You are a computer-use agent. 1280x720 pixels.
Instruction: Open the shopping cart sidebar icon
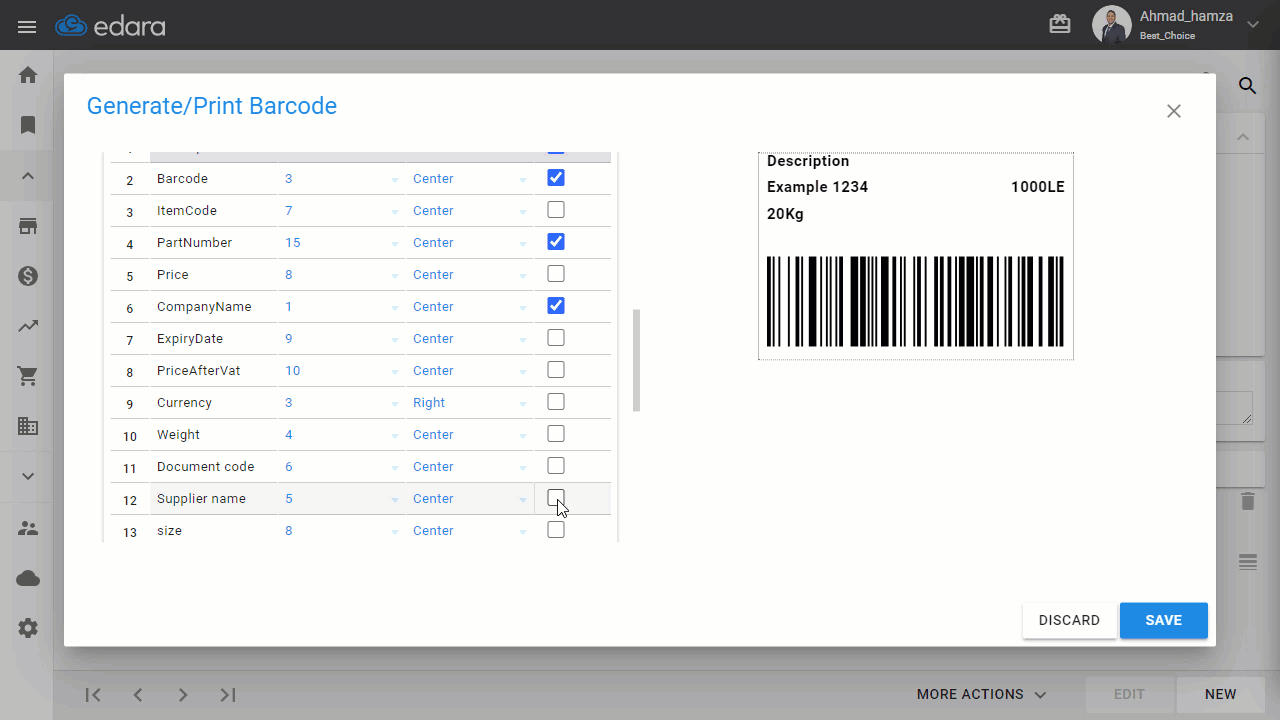[28, 376]
